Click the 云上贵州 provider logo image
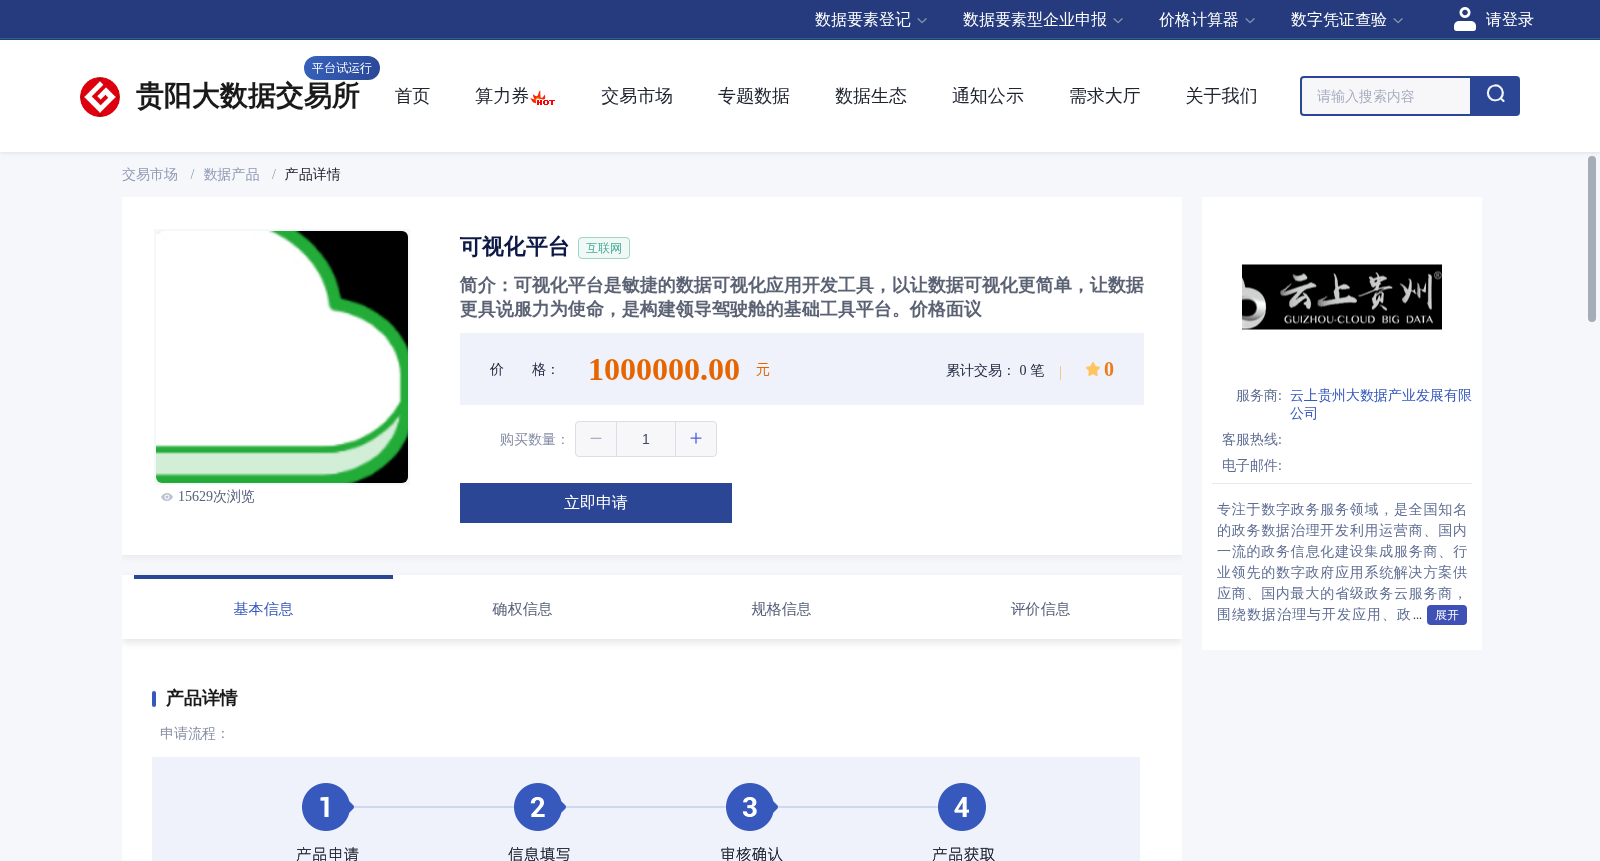 point(1342,297)
